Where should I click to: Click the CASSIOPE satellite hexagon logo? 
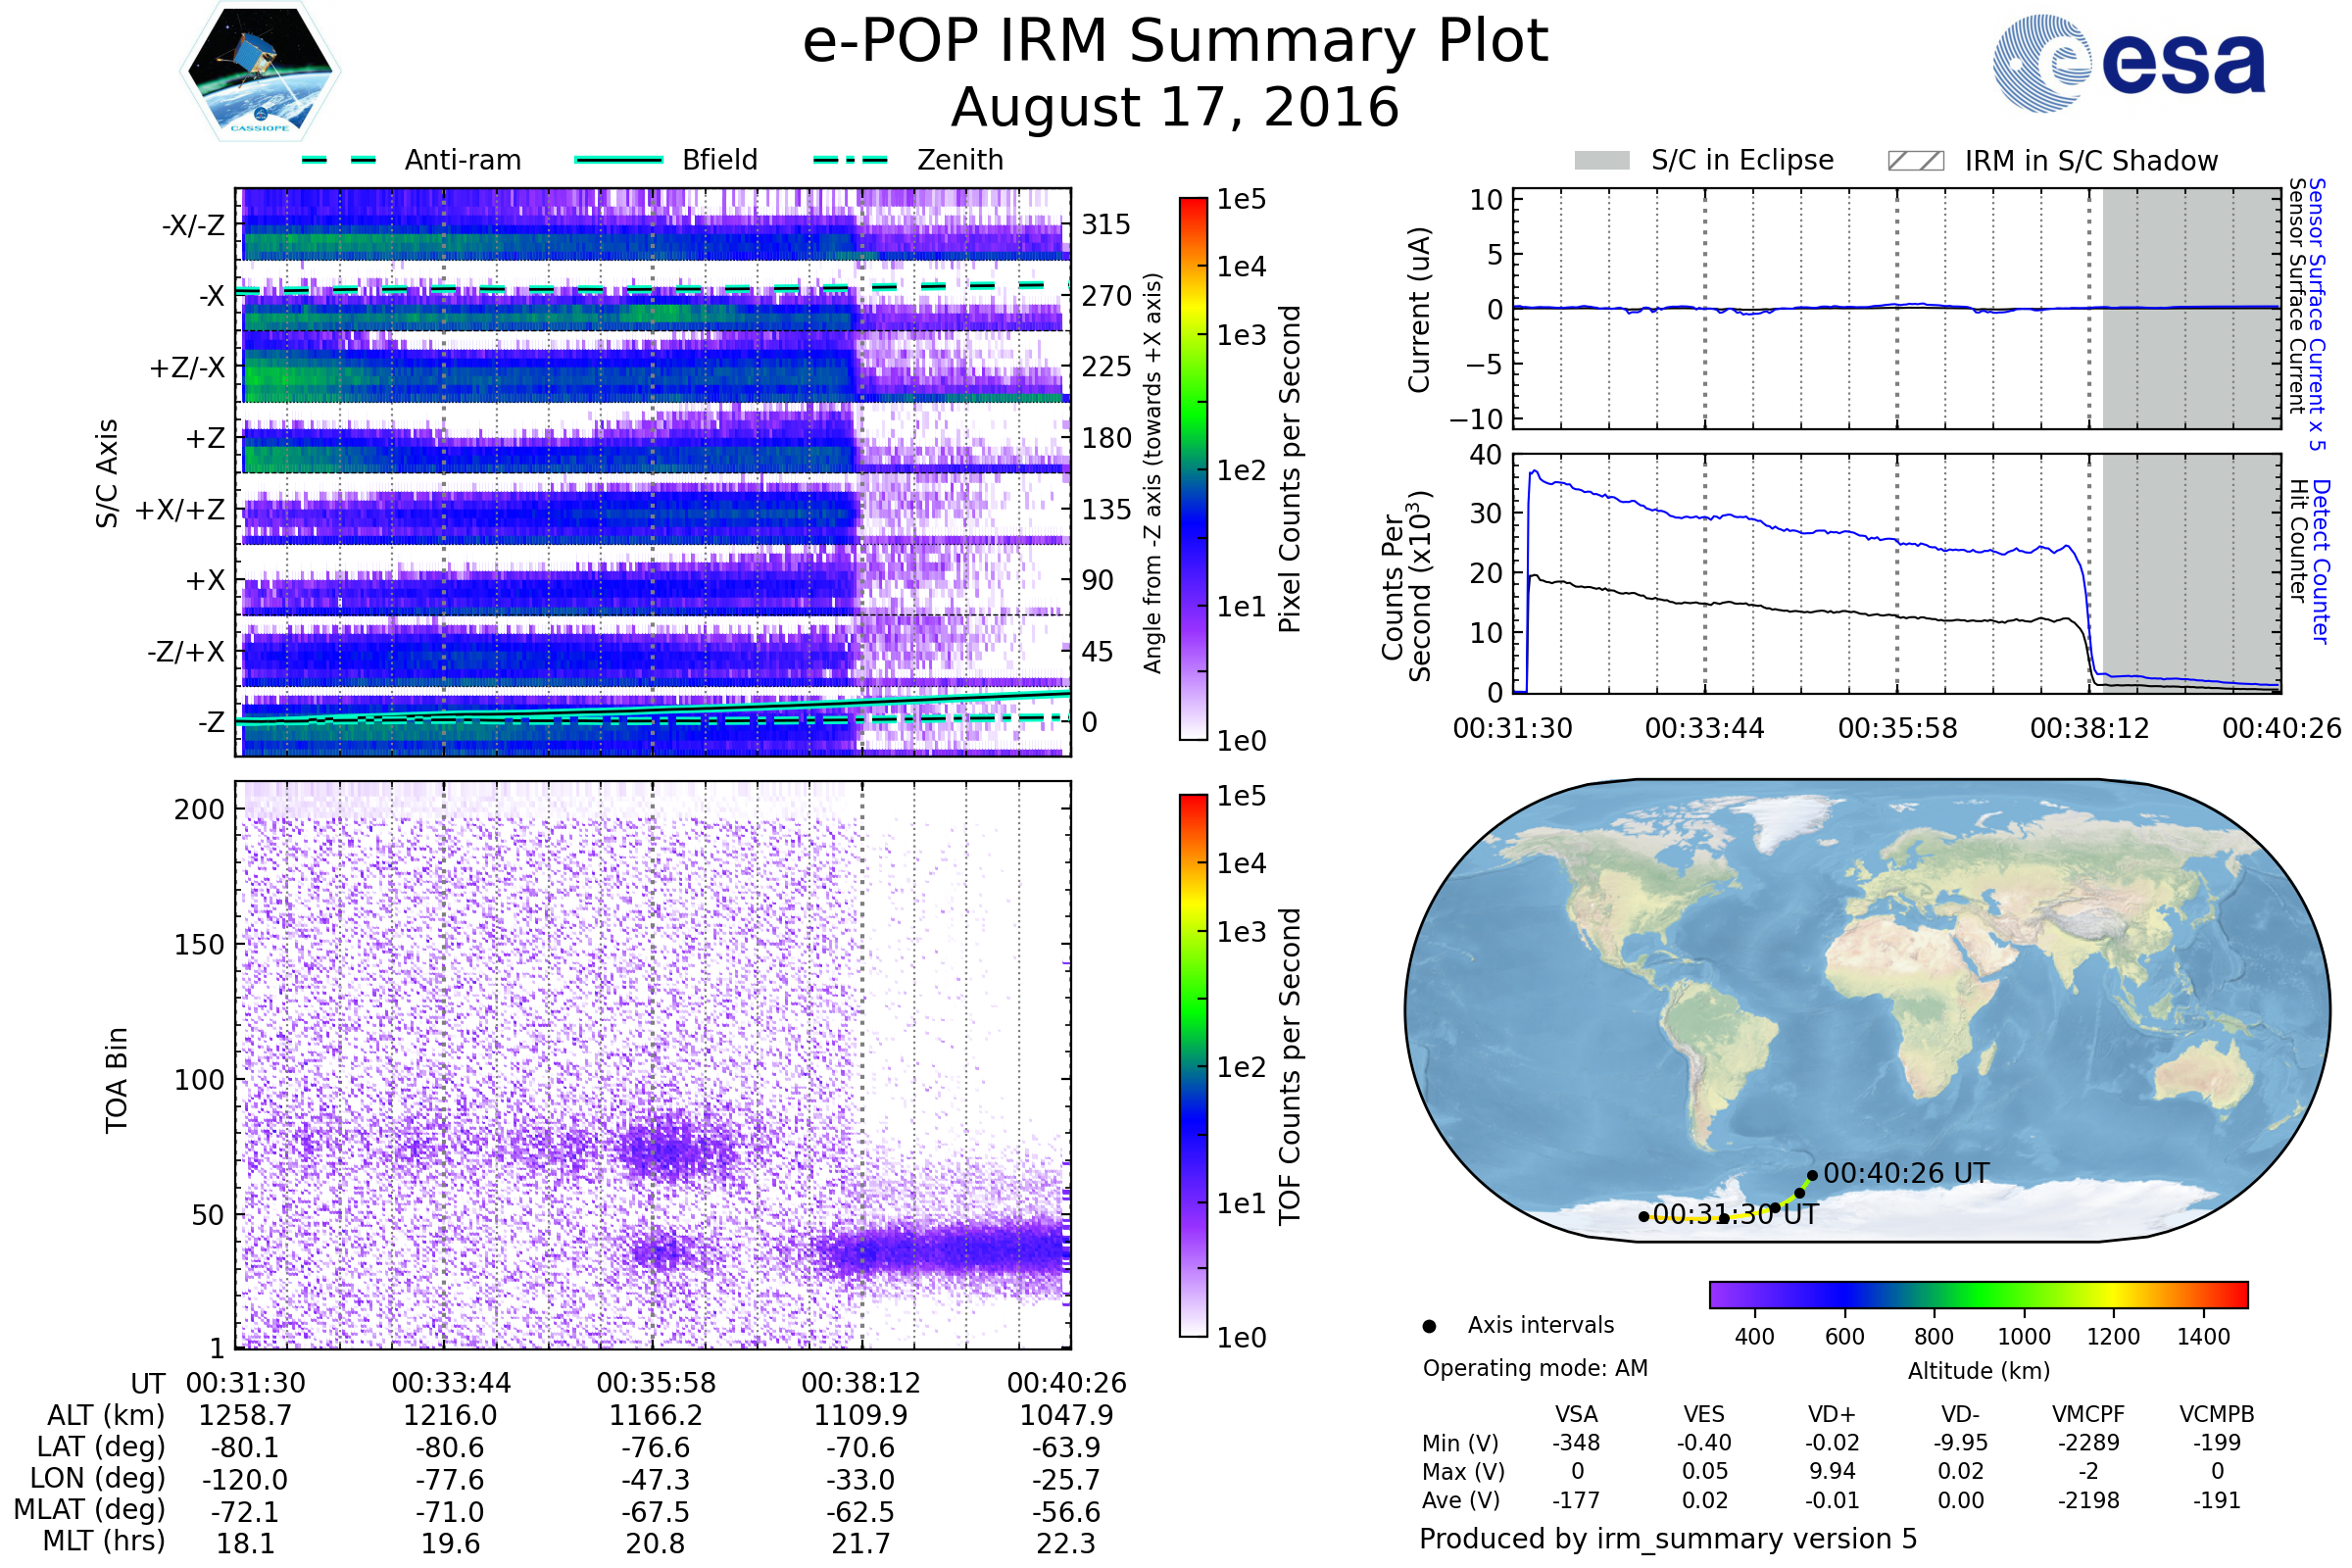[x=260, y=72]
